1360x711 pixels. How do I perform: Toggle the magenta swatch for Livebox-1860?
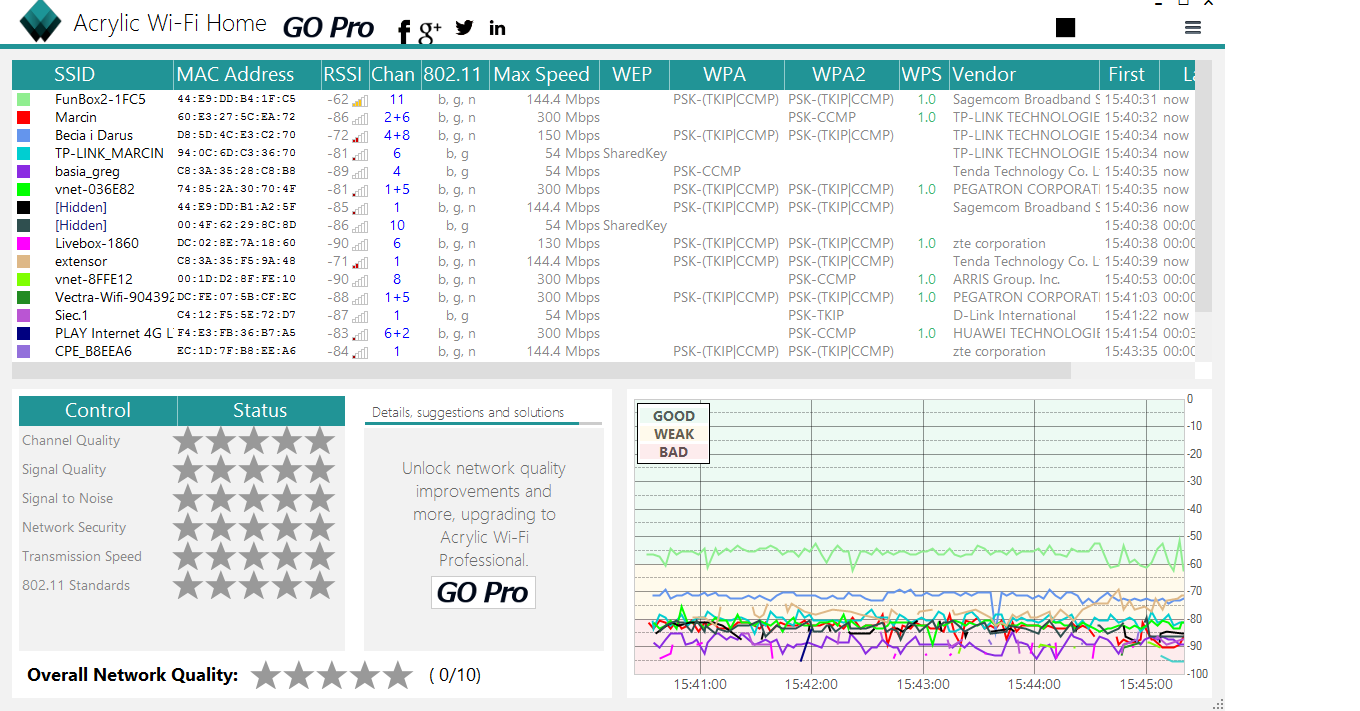24,244
